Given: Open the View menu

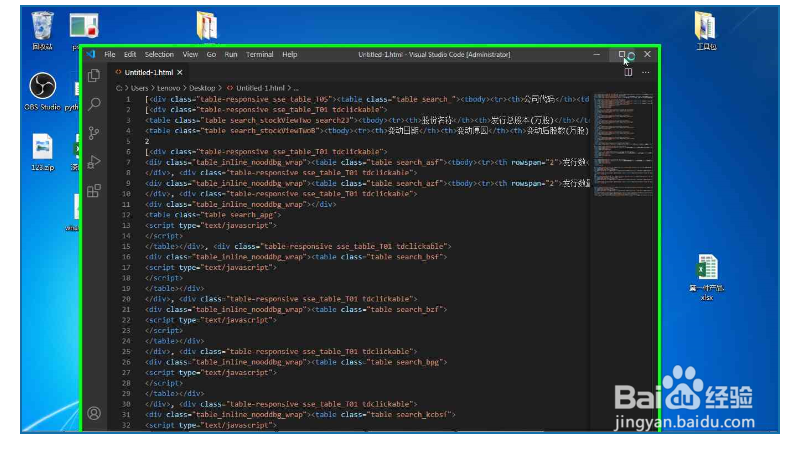Looking at the screenshot, I should click(190, 54).
